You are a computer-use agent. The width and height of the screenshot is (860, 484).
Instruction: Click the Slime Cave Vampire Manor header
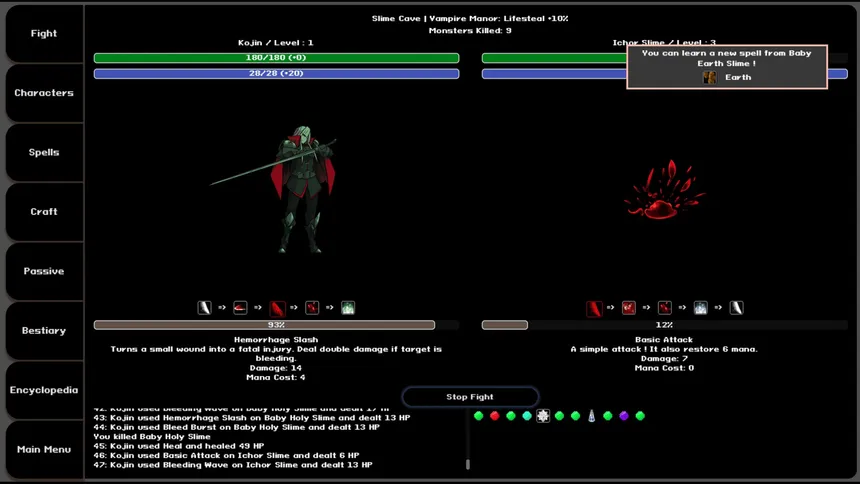click(x=470, y=19)
